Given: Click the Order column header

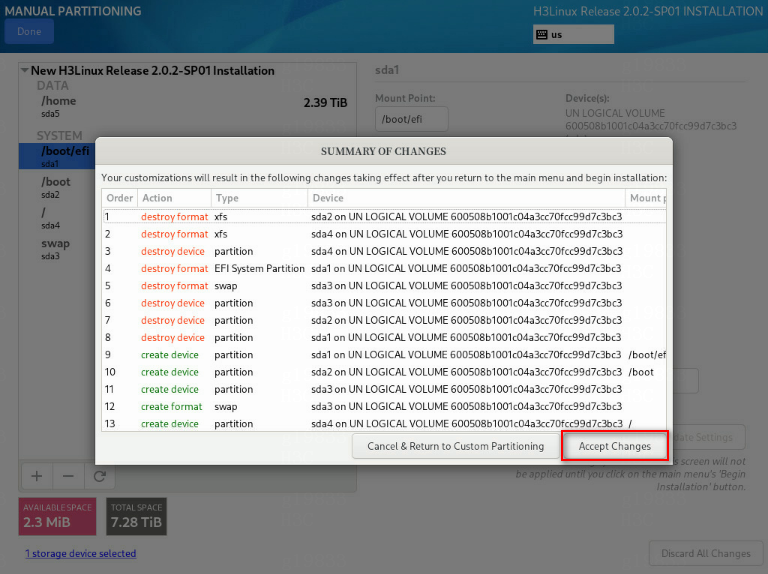Looking at the screenshot, I should [x=120, y=198].
